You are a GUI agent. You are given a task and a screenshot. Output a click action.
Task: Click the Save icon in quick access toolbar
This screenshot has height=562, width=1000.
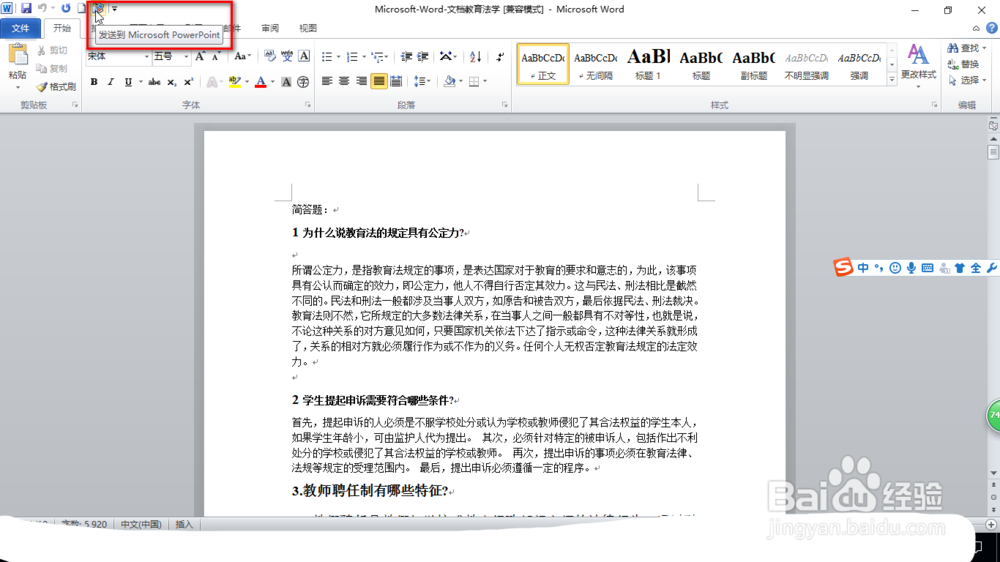26,8
